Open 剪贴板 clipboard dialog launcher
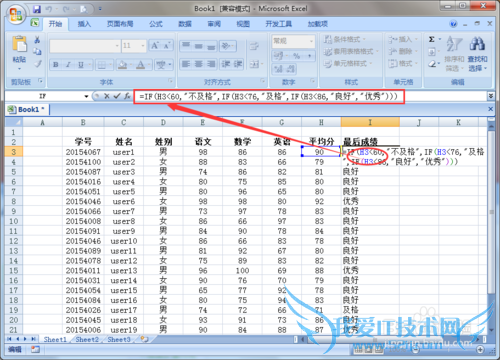 40,81
